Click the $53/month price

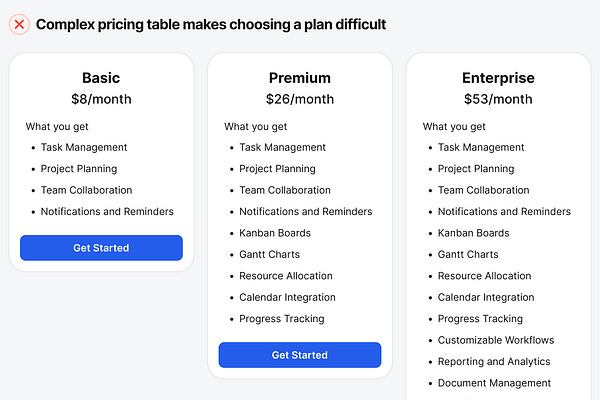click(x=498, y=99)
